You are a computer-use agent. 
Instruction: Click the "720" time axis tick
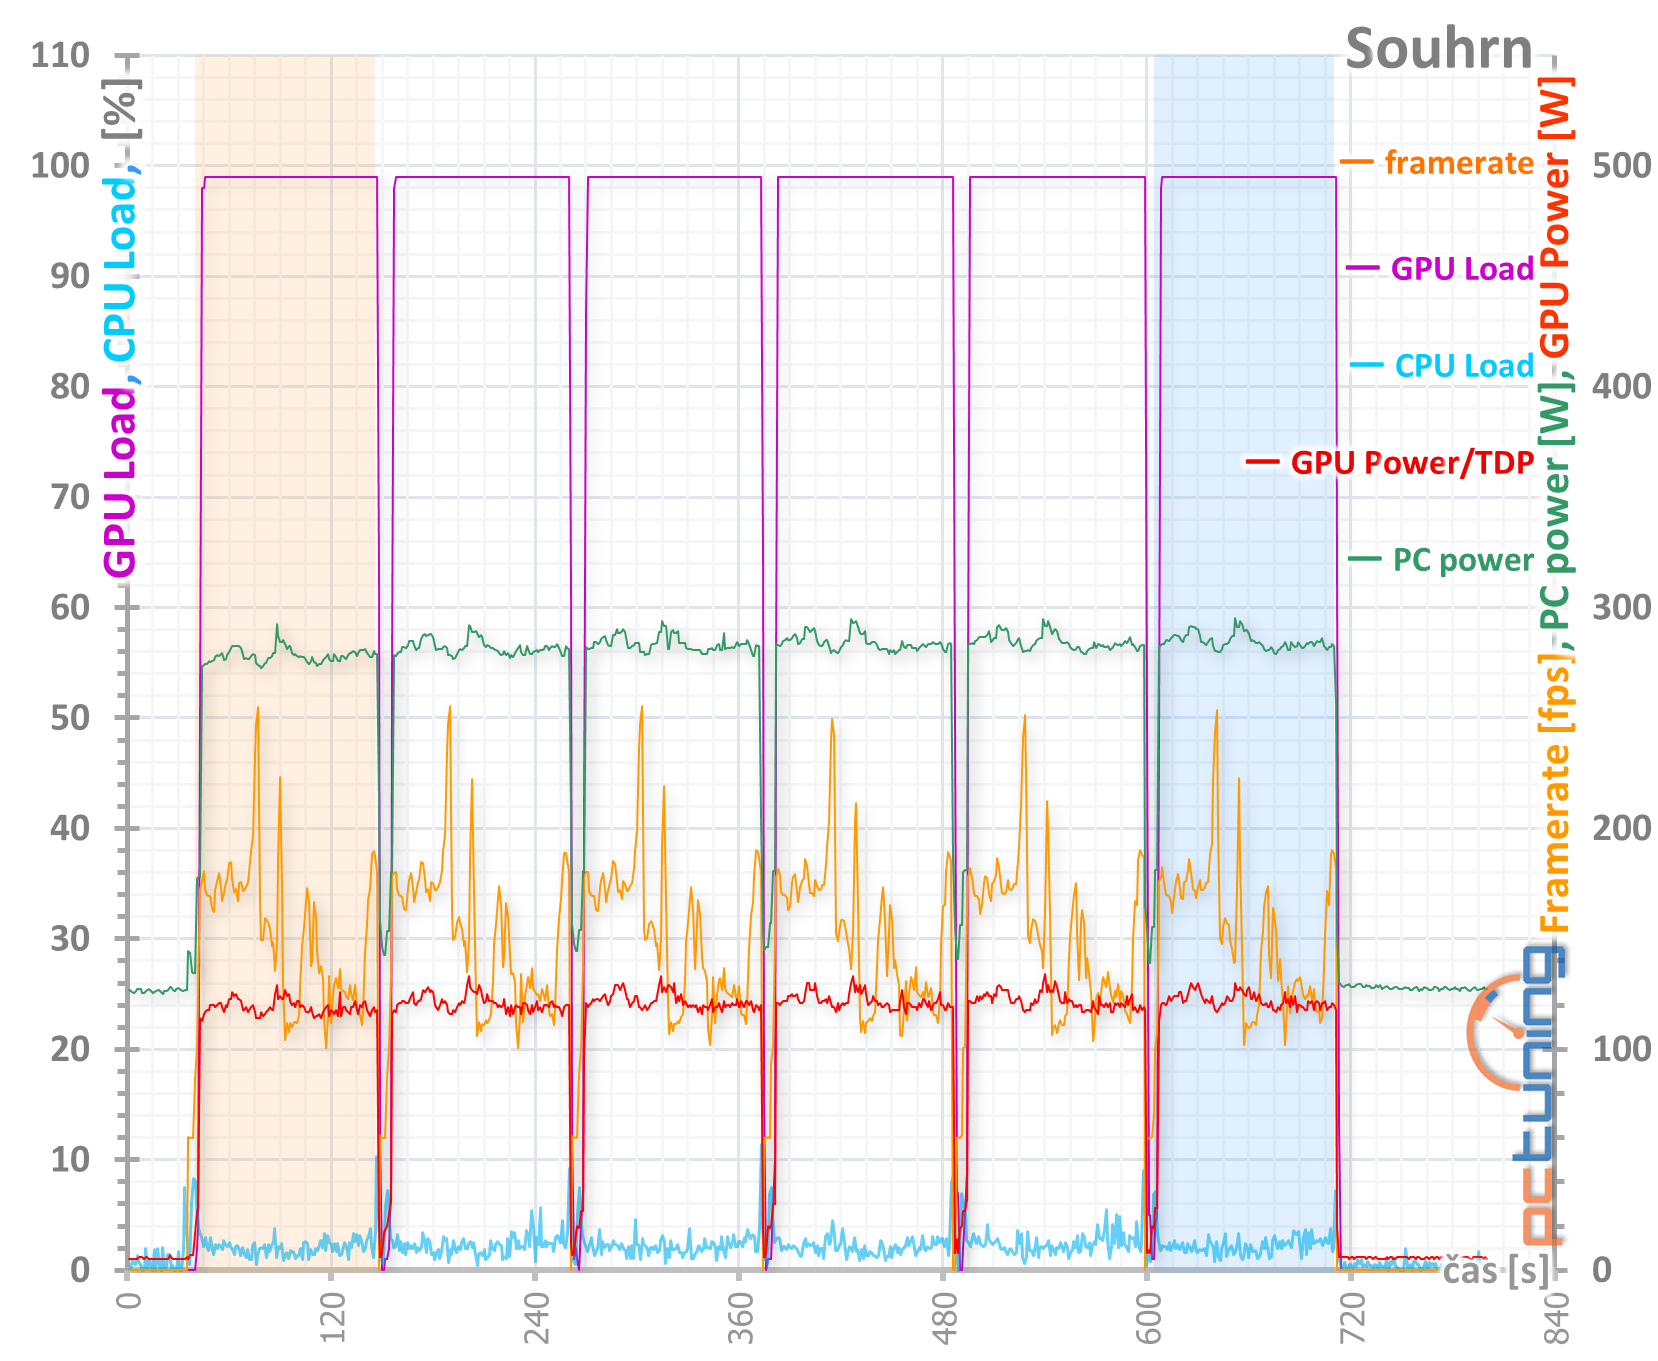pyautogui.click(x=1352, y=1319)
